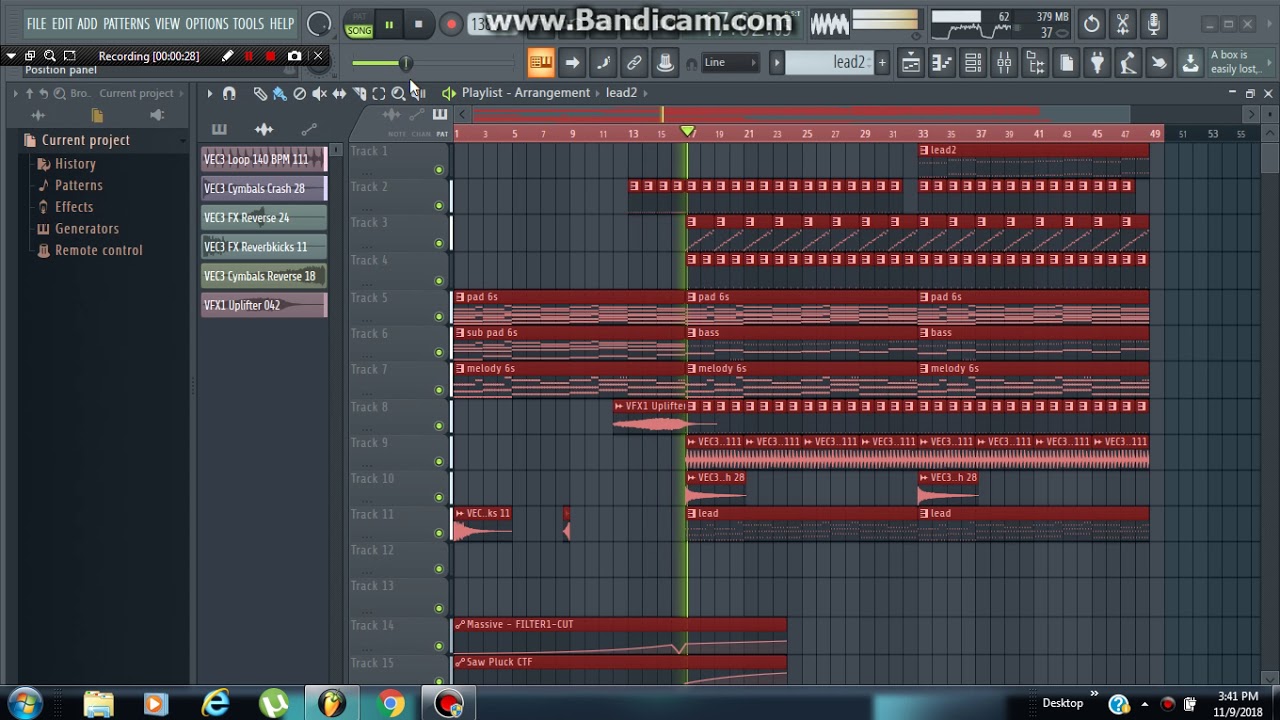
Task: Click the one-click audio recording microphone
Action: [x=1153, y=24]
